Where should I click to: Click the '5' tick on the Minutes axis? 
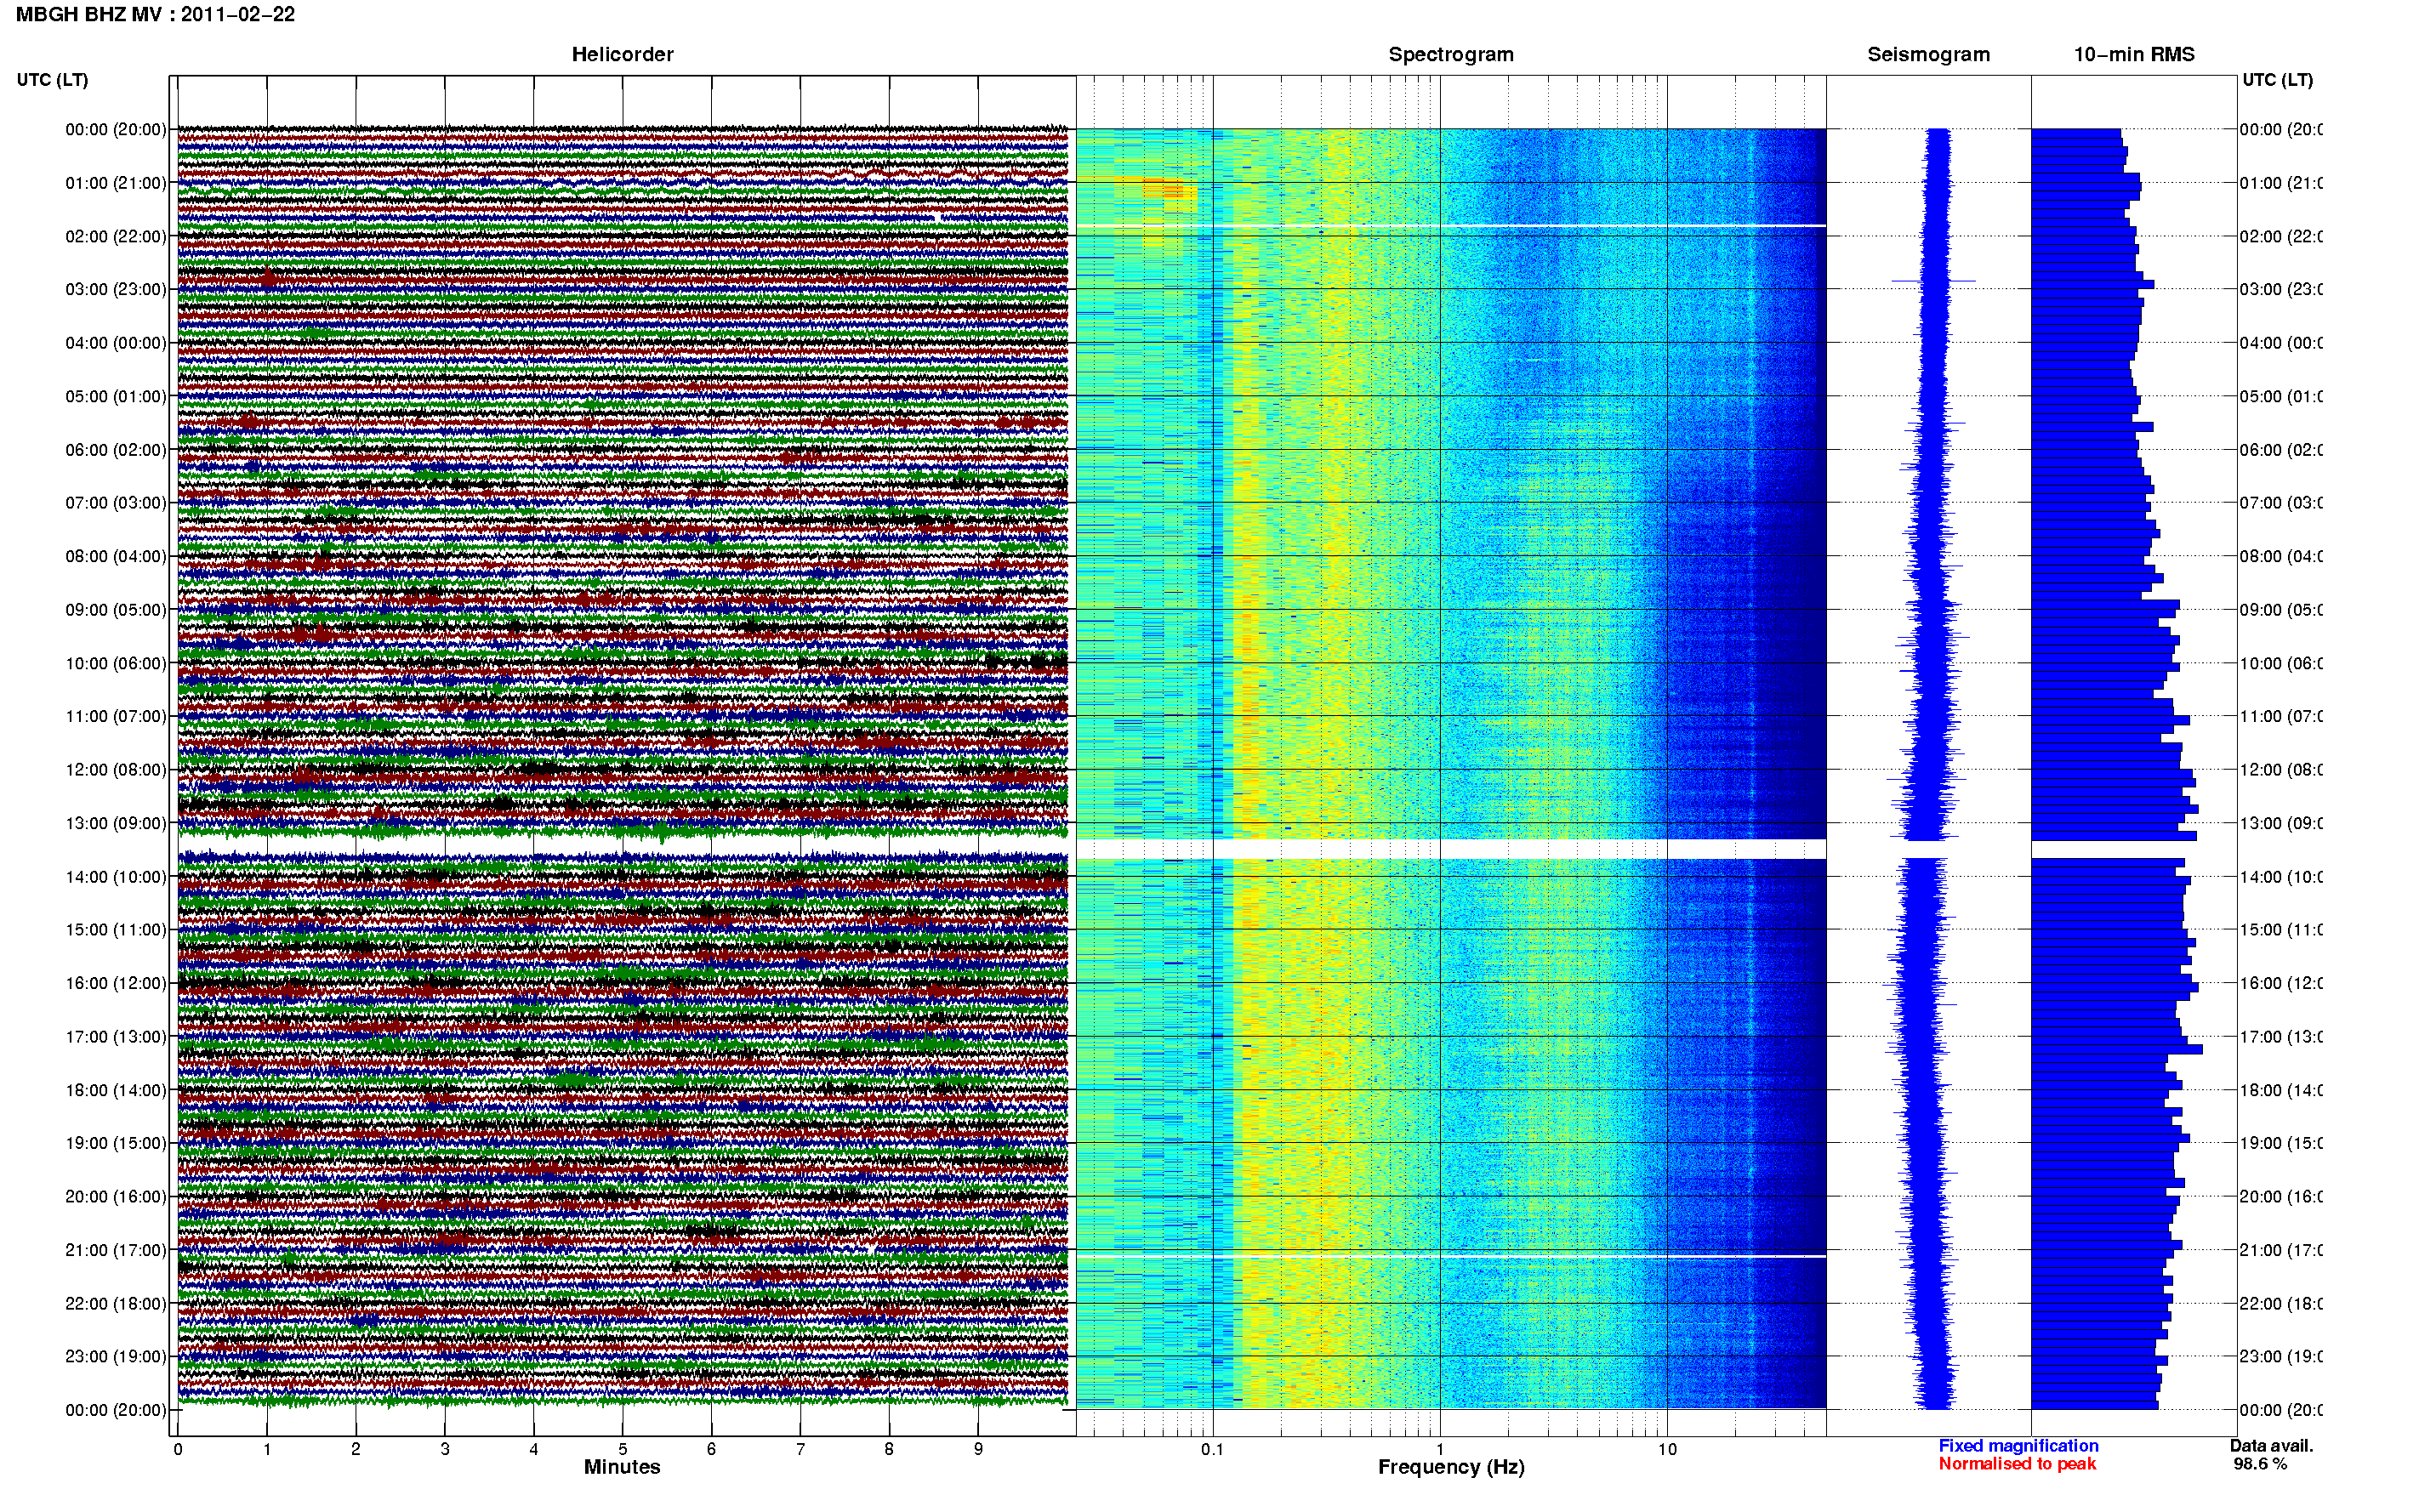623,1449
